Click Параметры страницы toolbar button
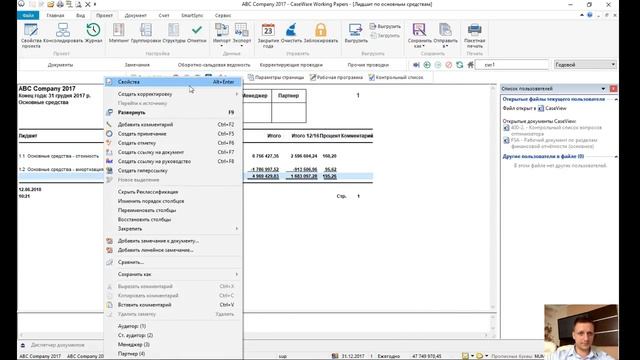Image resolution: width=640 pixels, height=360 pixels. 276,77
